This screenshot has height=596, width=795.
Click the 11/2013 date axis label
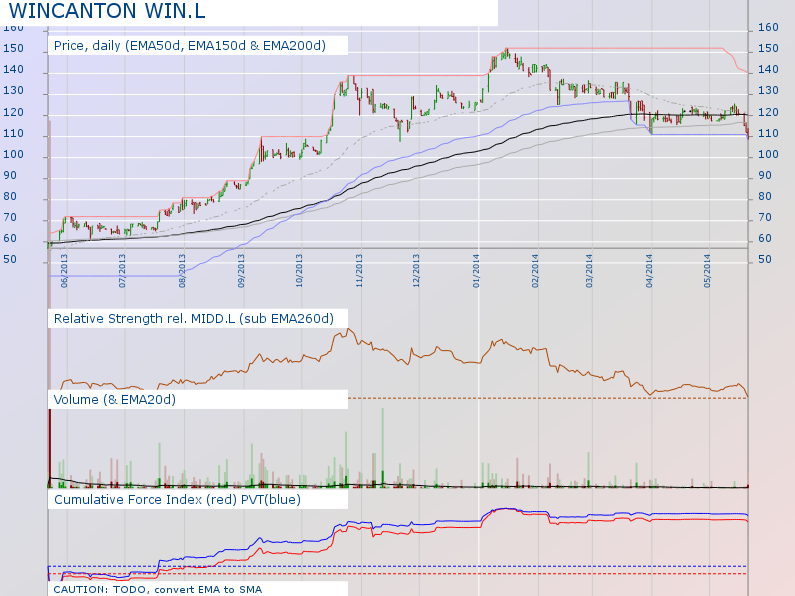click(359, 271)
